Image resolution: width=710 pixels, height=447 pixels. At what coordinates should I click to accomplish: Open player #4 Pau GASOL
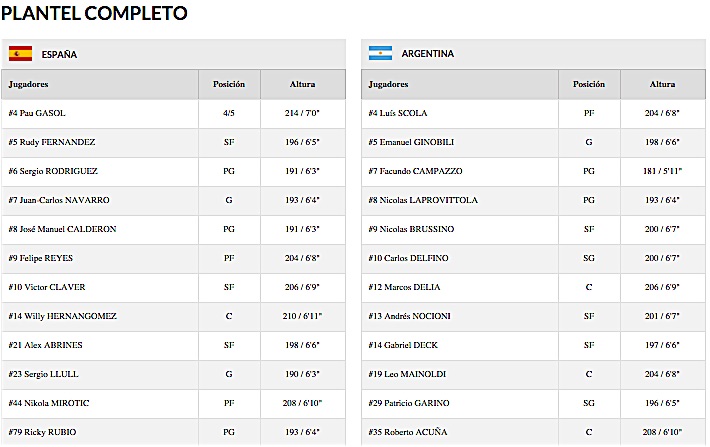point(37,114)
